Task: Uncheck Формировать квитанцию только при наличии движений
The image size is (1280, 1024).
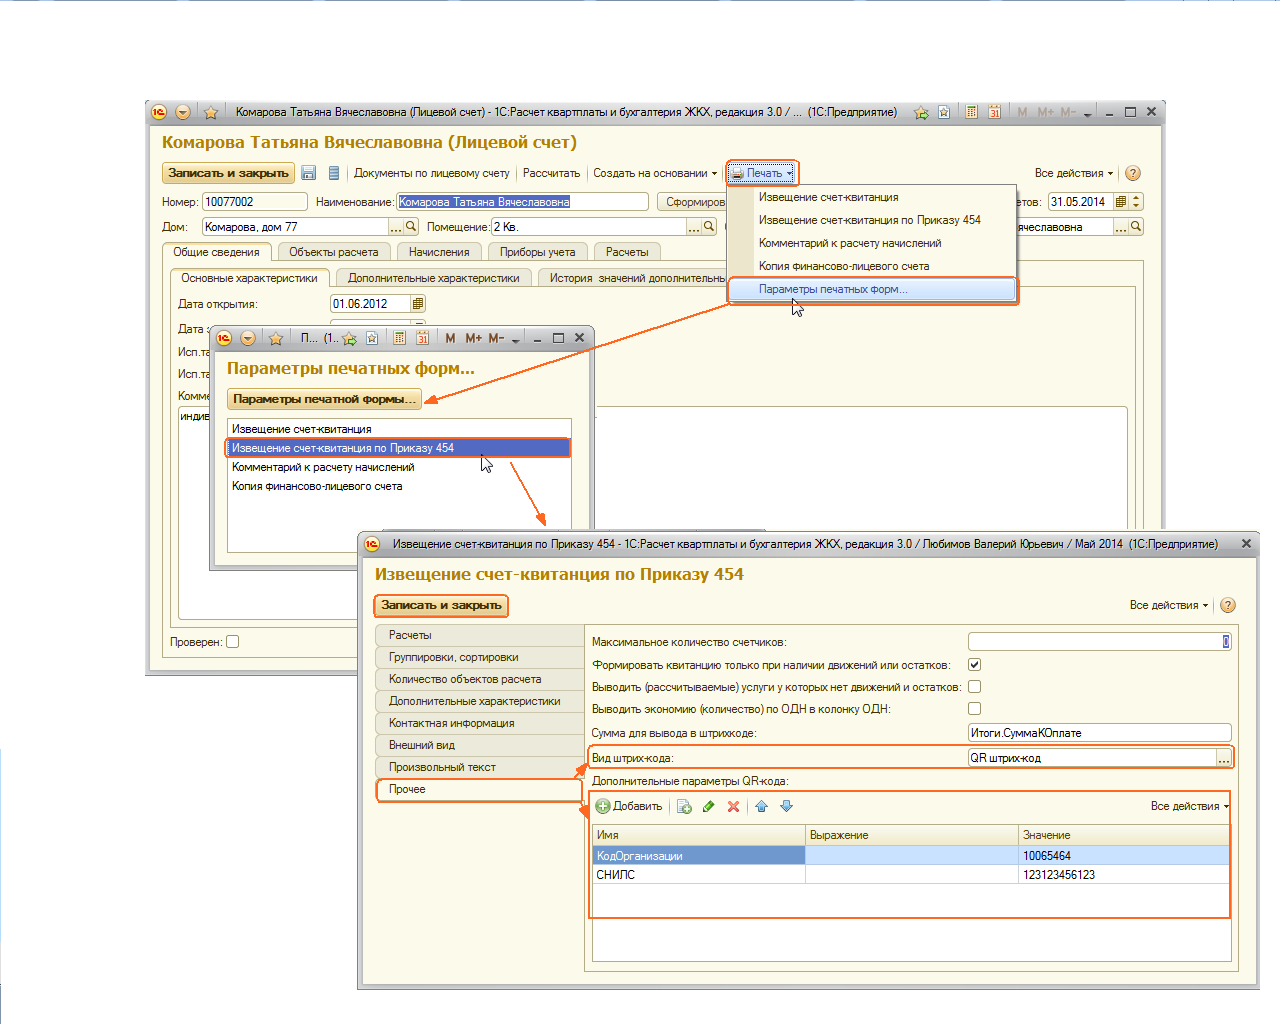Action: 975,664
